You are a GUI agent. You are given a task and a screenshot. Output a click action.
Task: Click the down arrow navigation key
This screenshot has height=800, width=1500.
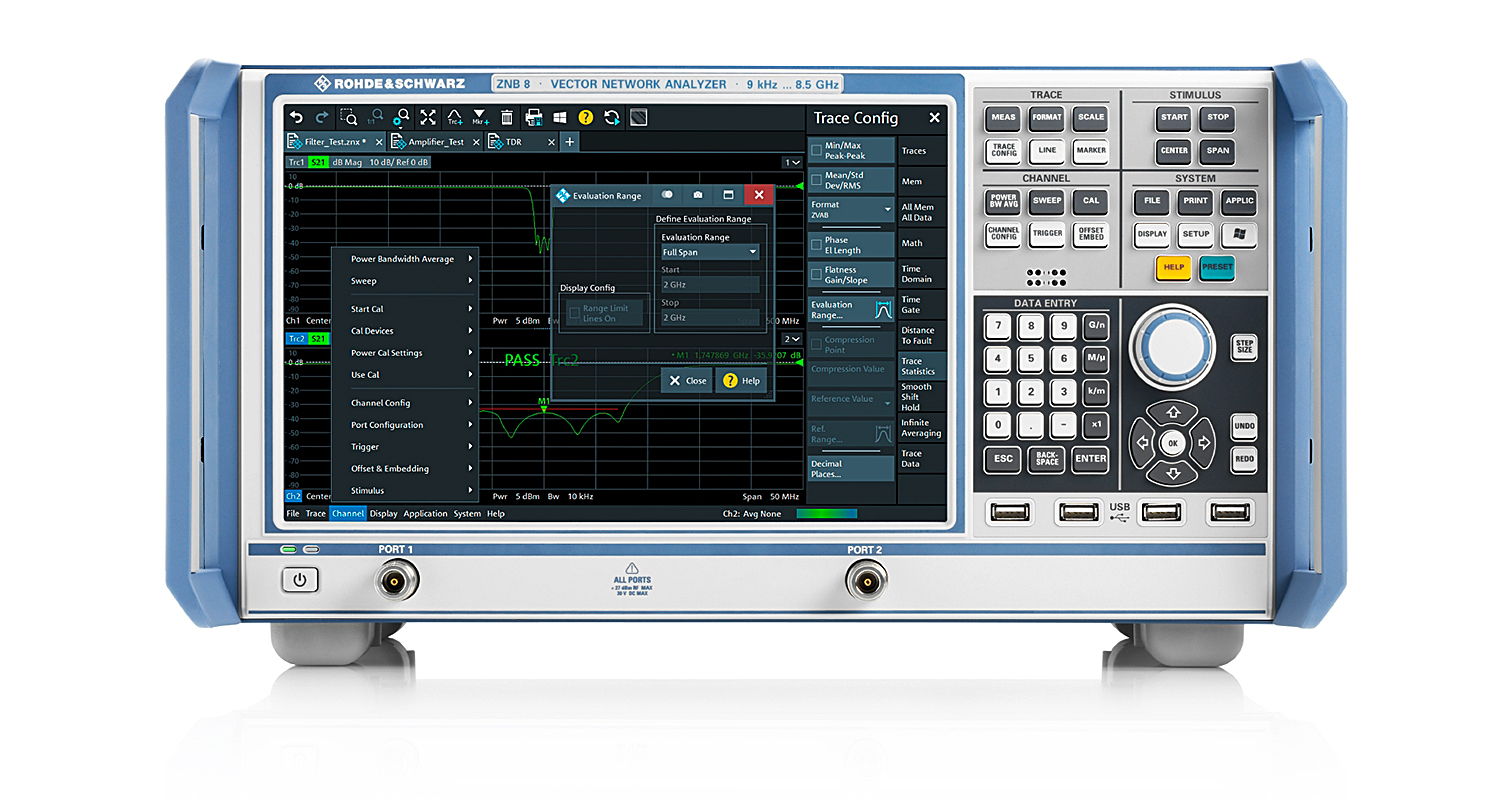coord(1173,473)
